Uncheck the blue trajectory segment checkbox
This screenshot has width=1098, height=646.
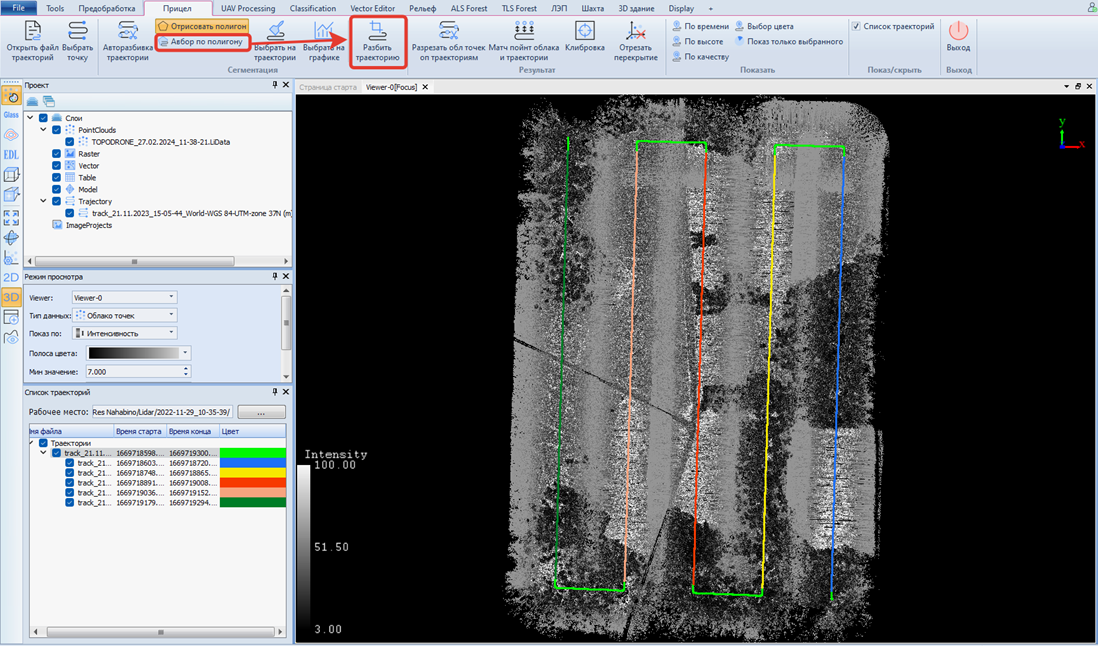click(x=69, y=463)
